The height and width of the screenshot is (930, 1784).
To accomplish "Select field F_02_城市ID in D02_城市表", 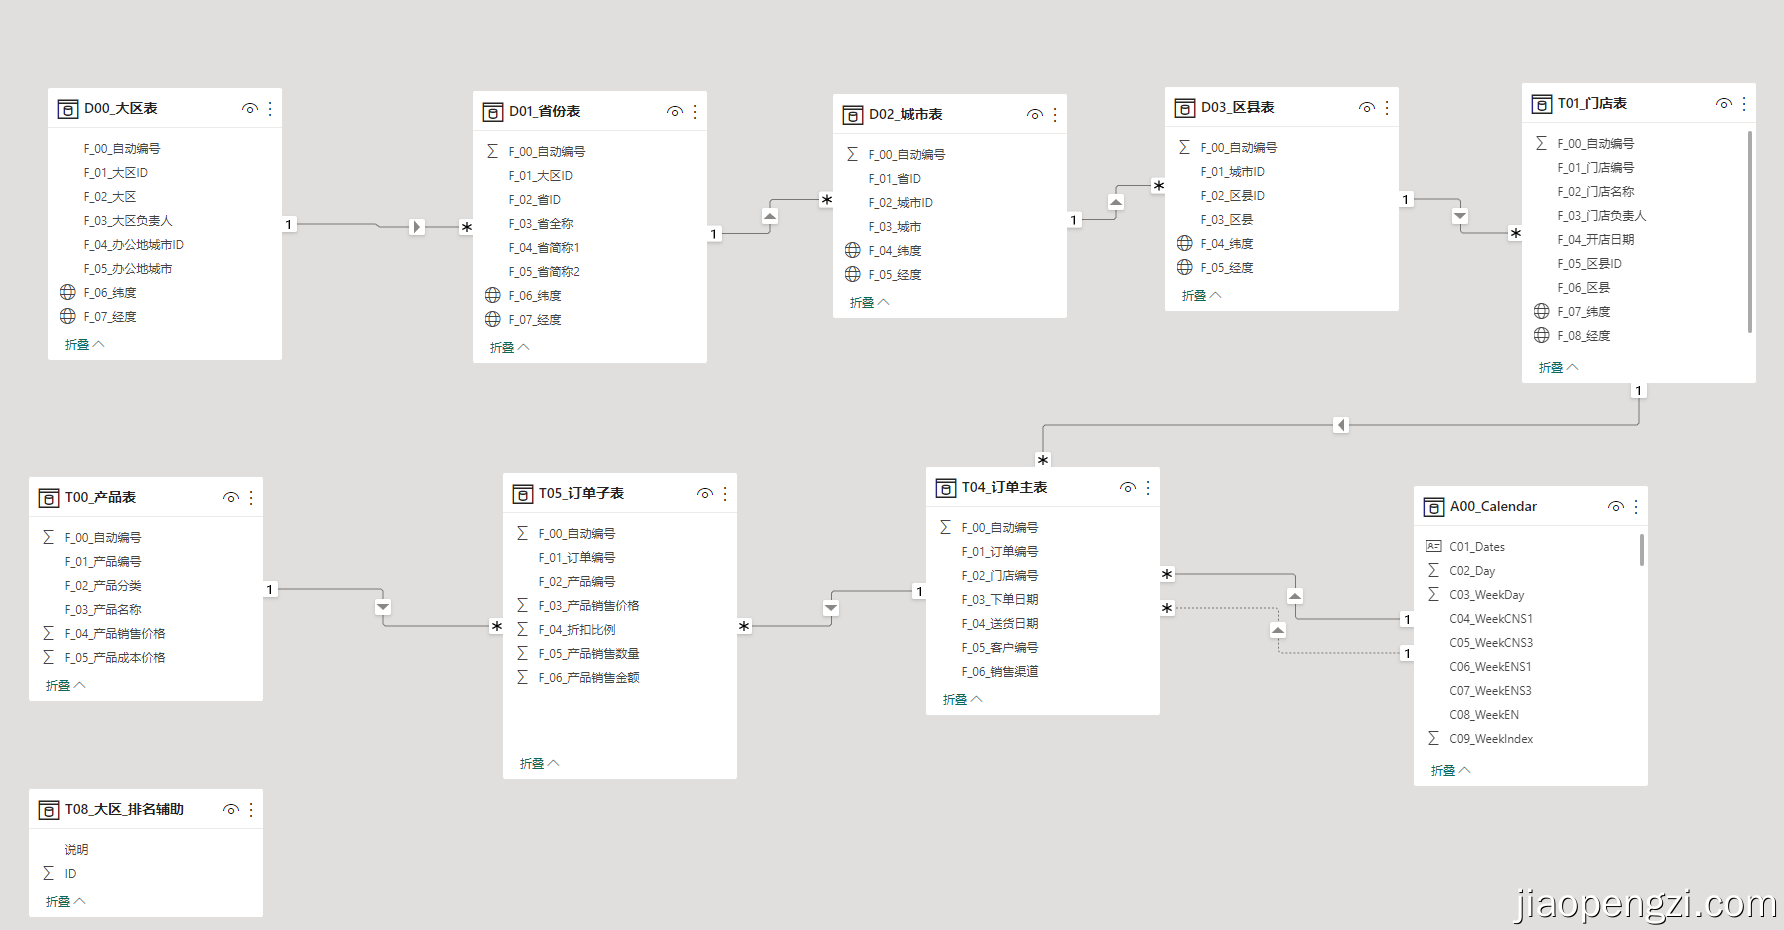I will pos(901,202).
